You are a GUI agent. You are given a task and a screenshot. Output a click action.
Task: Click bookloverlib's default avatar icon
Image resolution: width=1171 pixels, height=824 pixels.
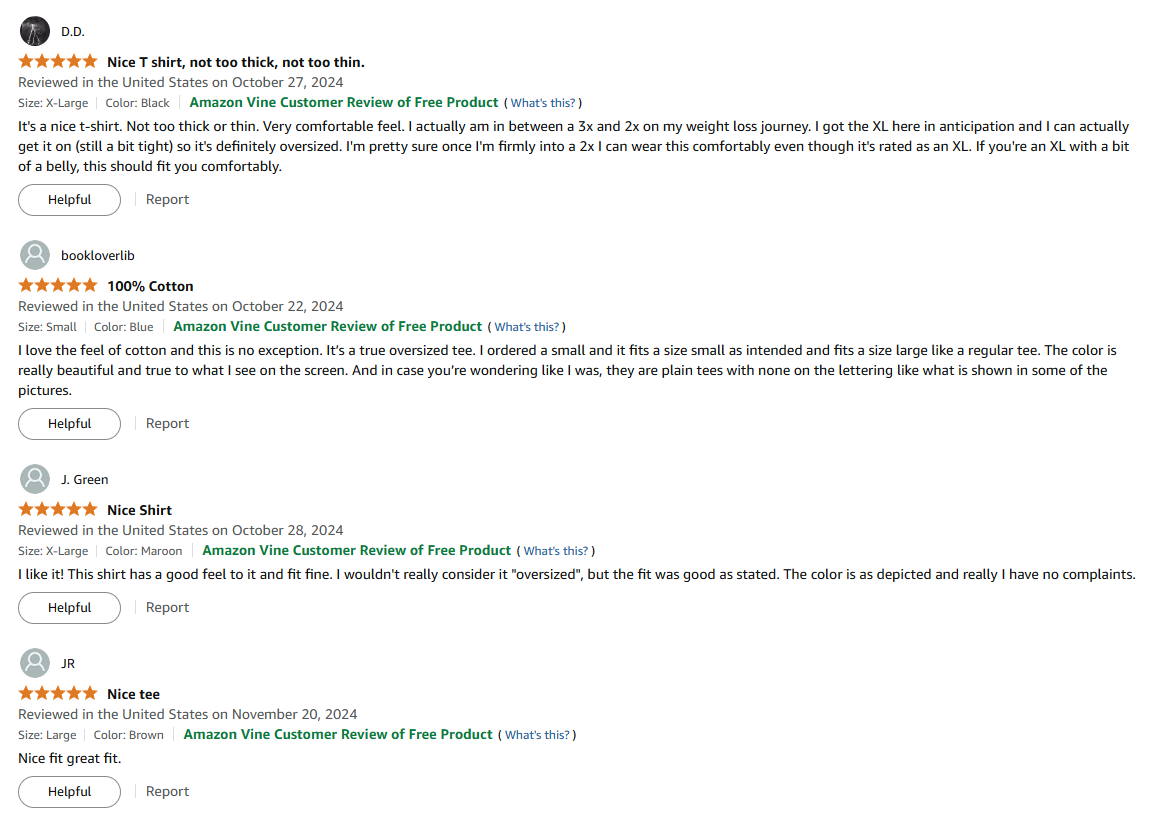click(34, 255)
